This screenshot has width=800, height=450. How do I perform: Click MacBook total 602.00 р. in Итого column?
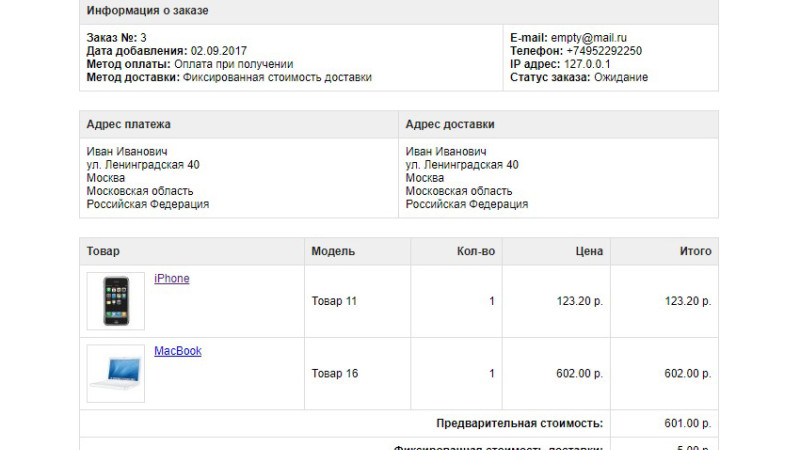pos(688,373)
